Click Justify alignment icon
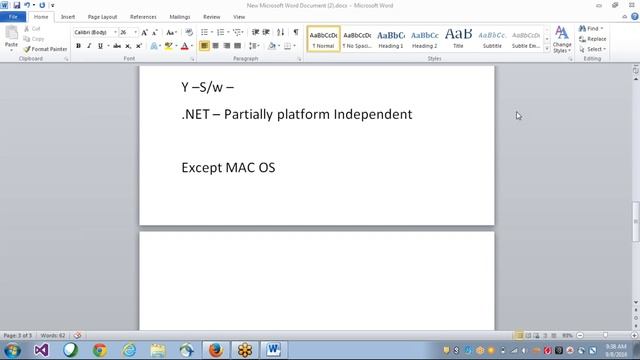 pos(238,46)
